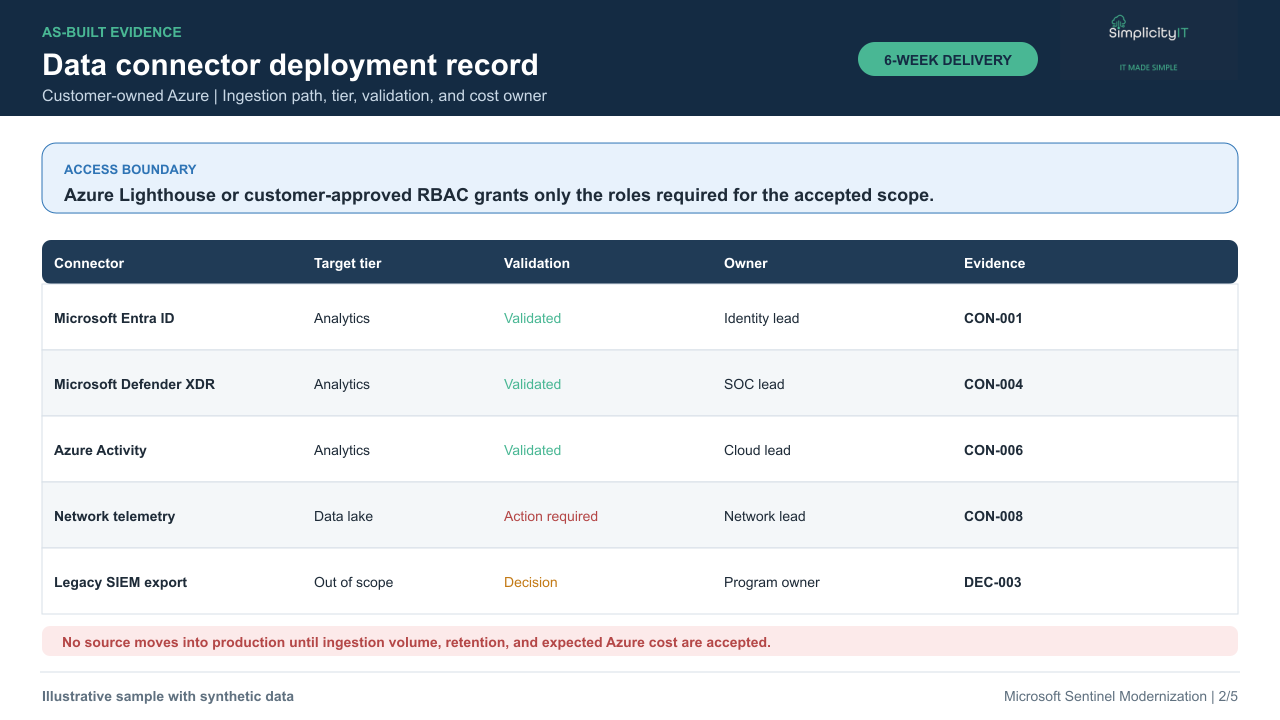
Task: Select the Legacy SIEM export connector cell
Action: pyautogui.click(x=120, y=582)
